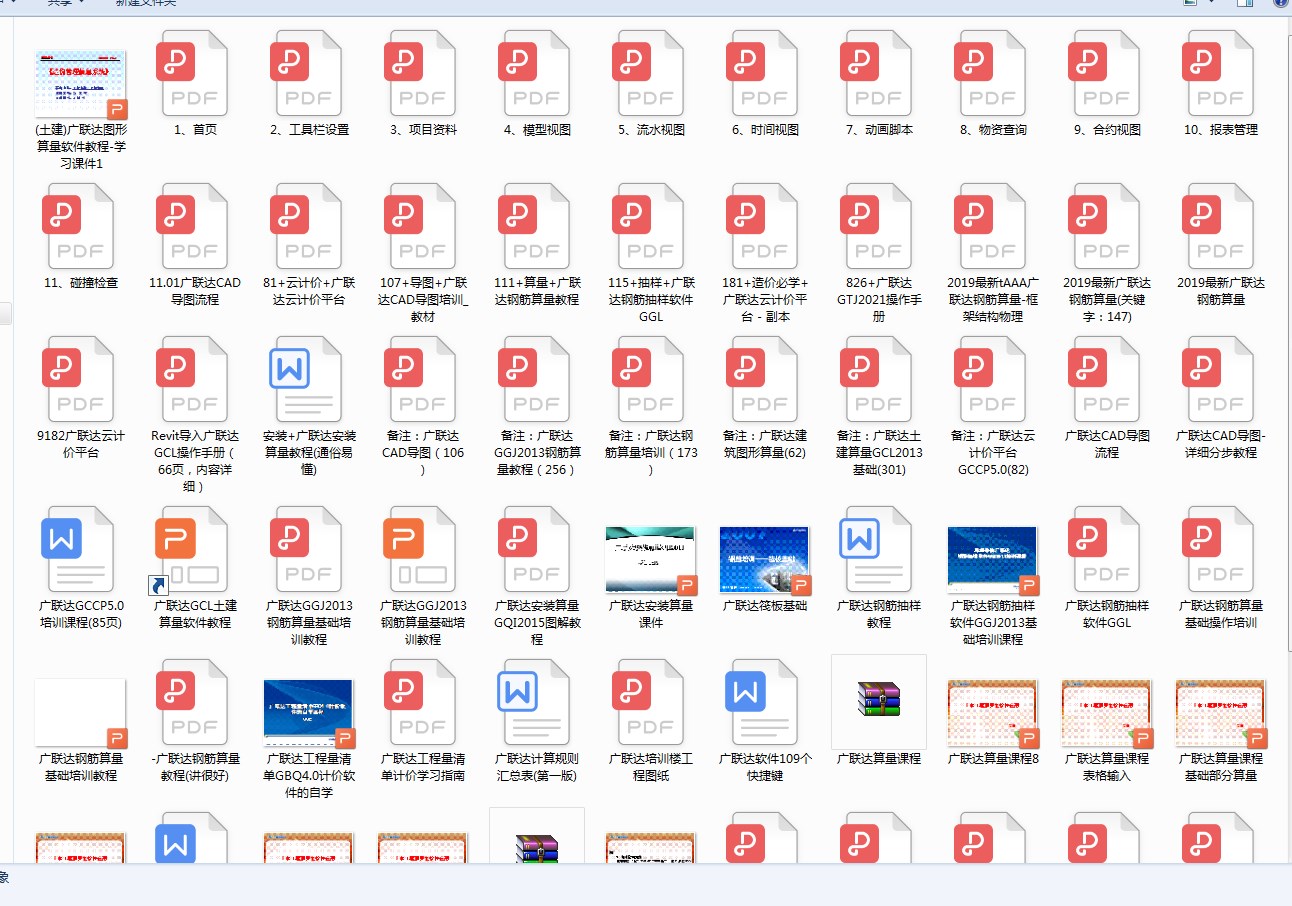The width and height of the screenshot is (1292, 906).
Task: Click the 3、项目资料 PDF icon
Action: (419, 74)
